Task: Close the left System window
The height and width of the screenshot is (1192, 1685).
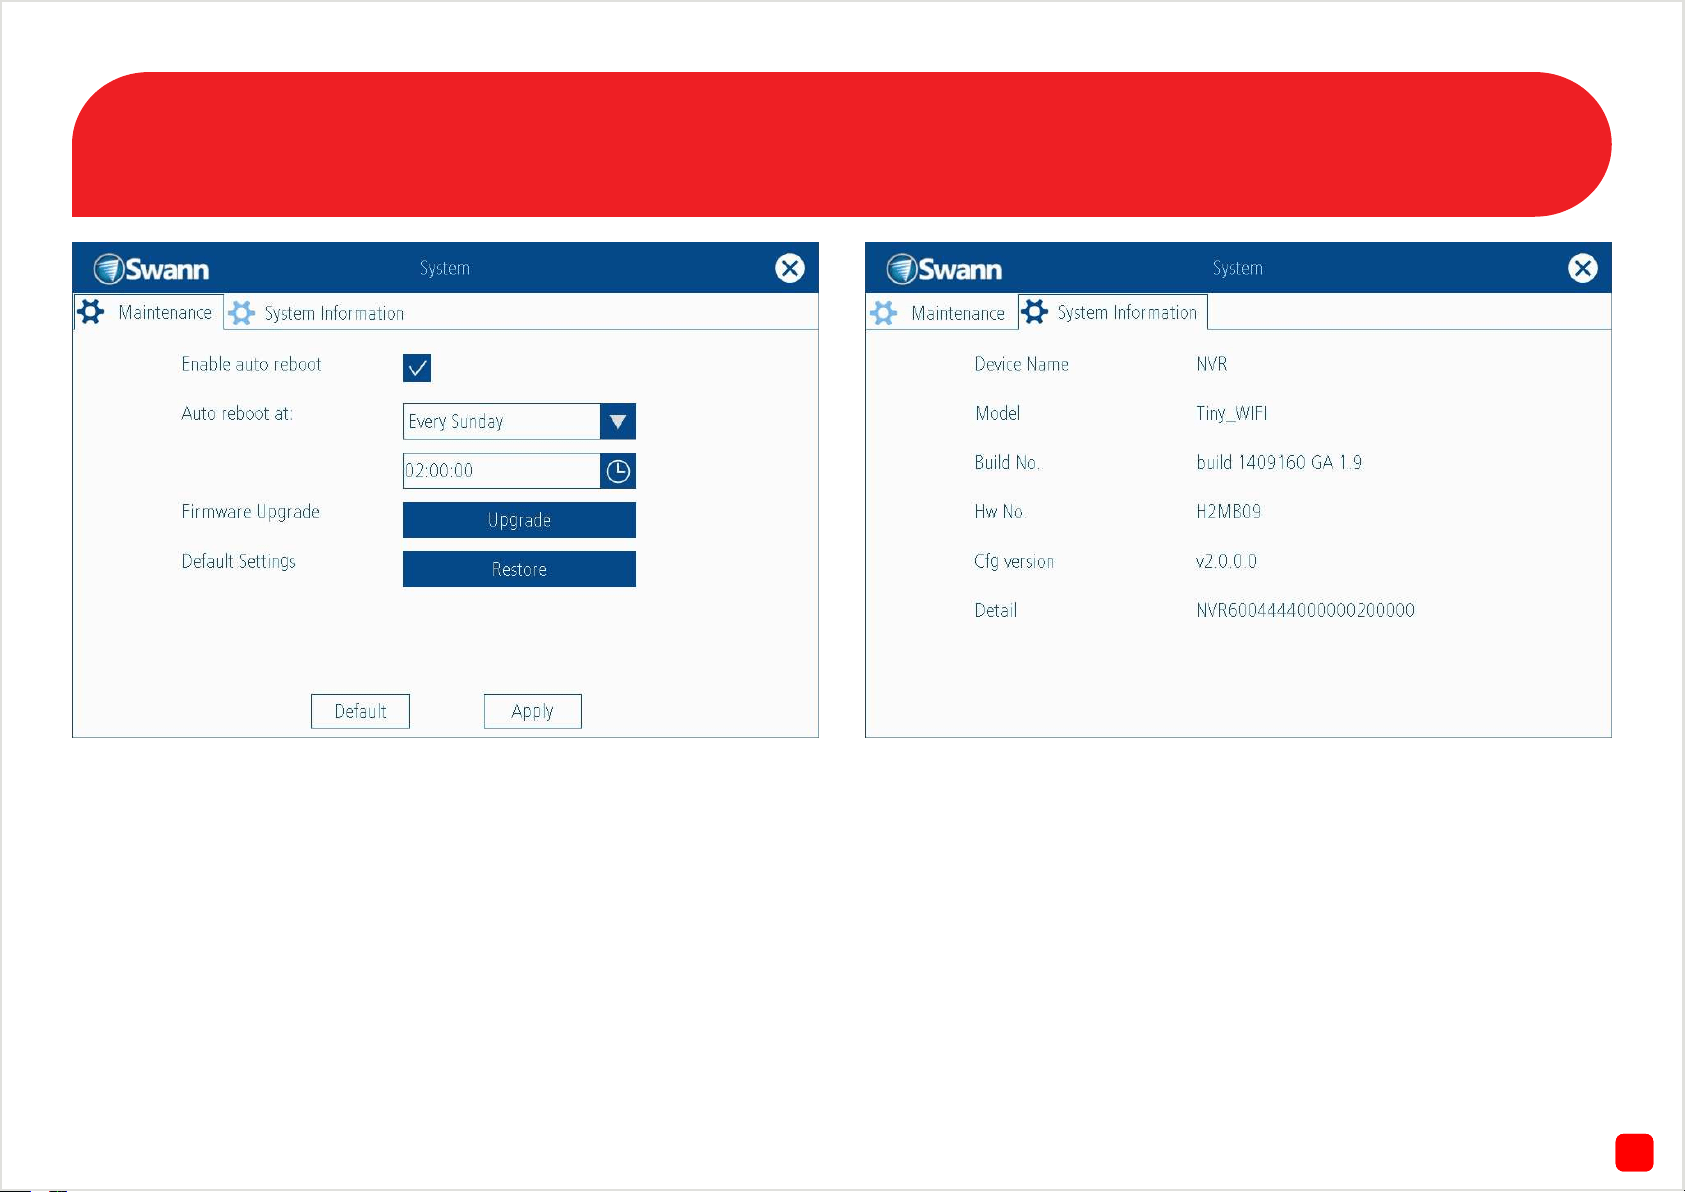Action: [790, 268]
